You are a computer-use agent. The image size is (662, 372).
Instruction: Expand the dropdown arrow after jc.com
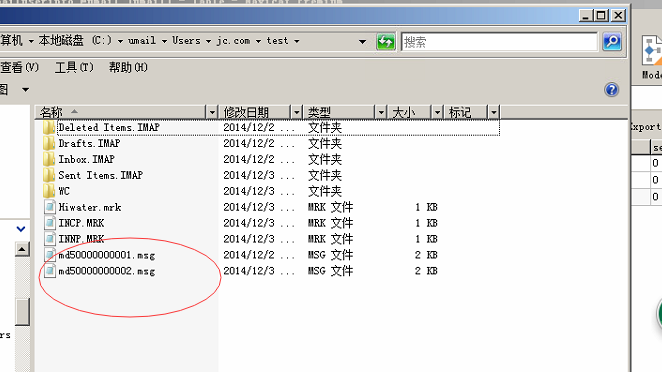point(258,41)
